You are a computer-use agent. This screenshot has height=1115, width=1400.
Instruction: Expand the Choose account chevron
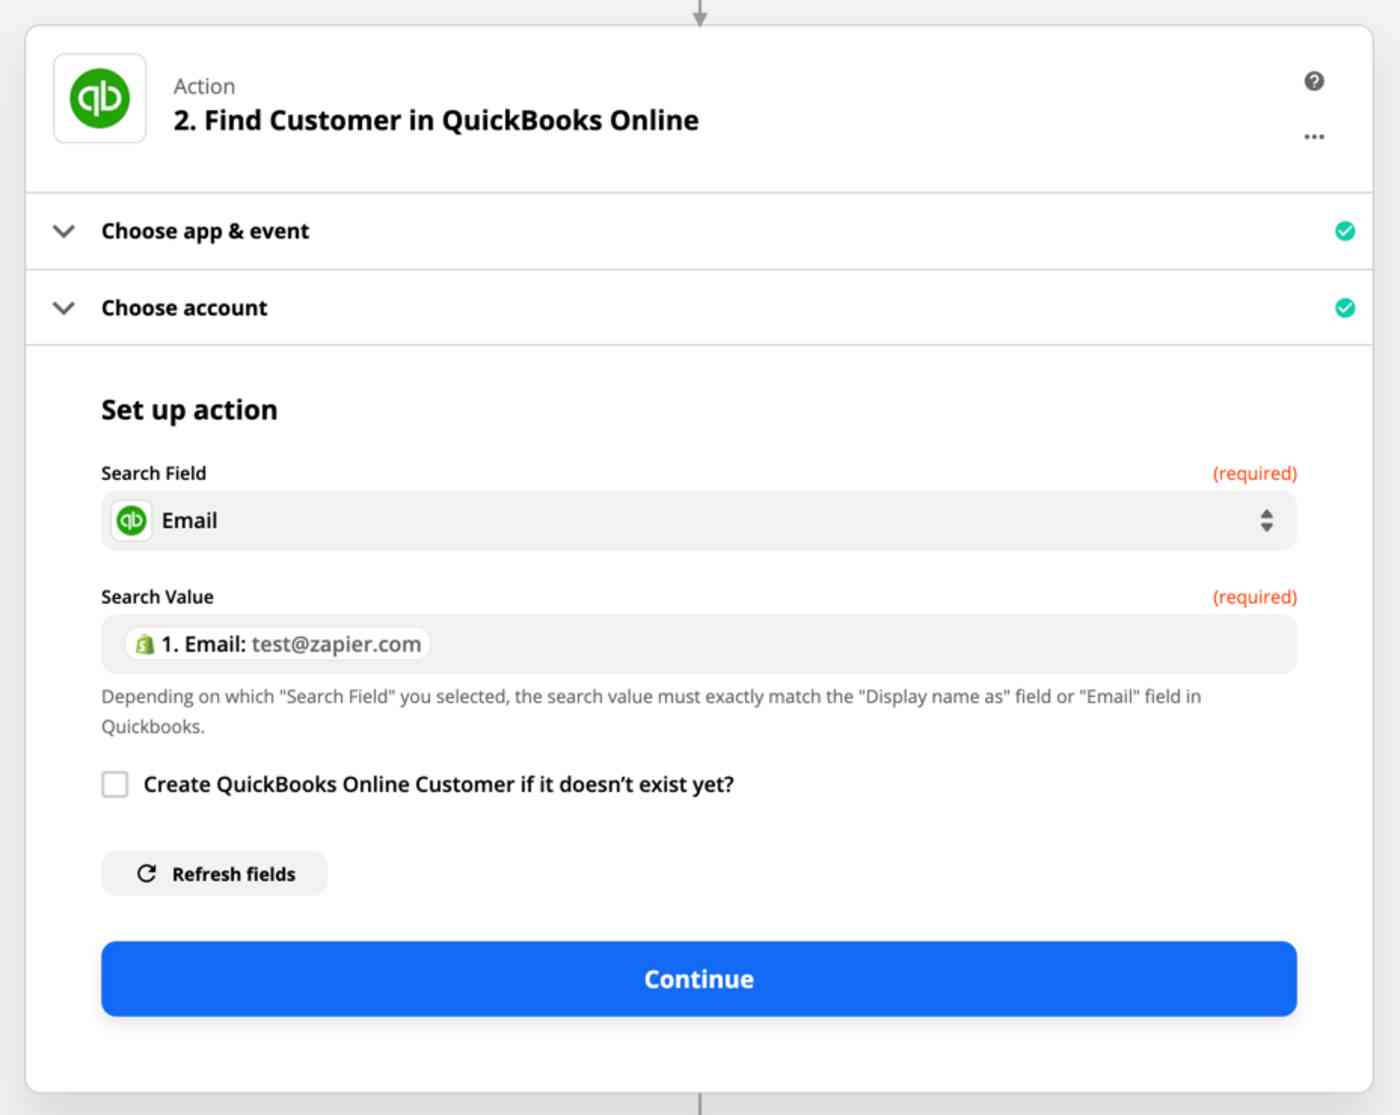tap(64, 308)
